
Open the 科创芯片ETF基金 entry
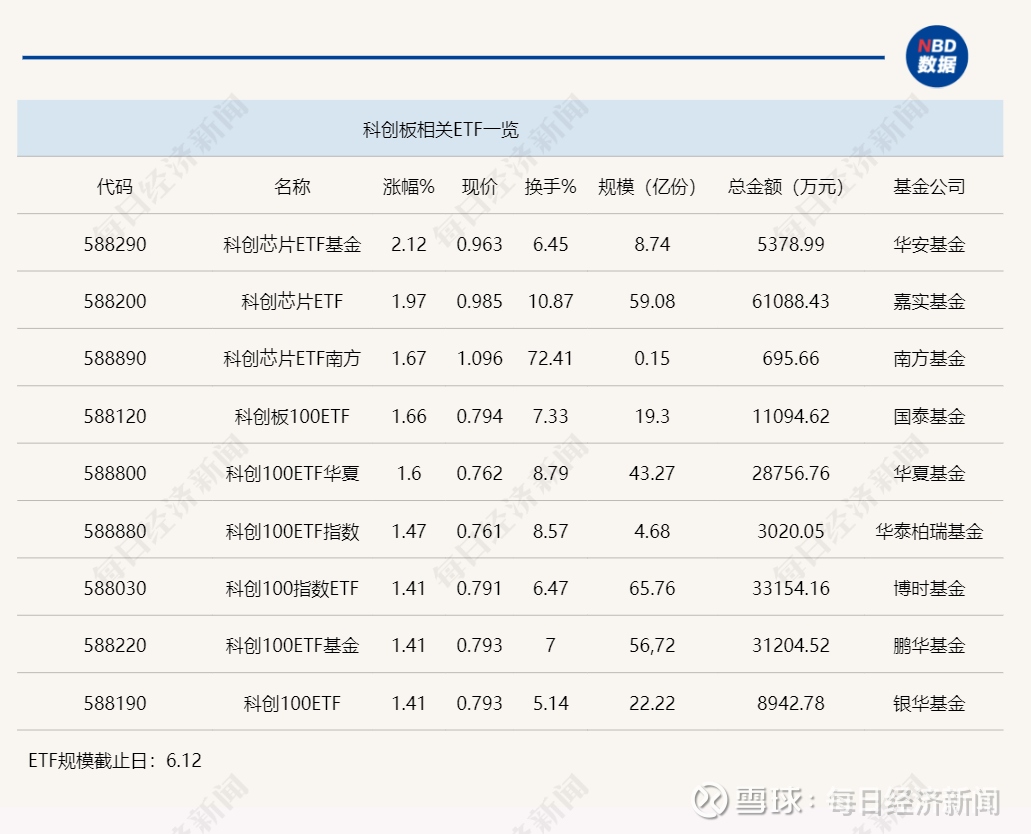coord(295,244)
